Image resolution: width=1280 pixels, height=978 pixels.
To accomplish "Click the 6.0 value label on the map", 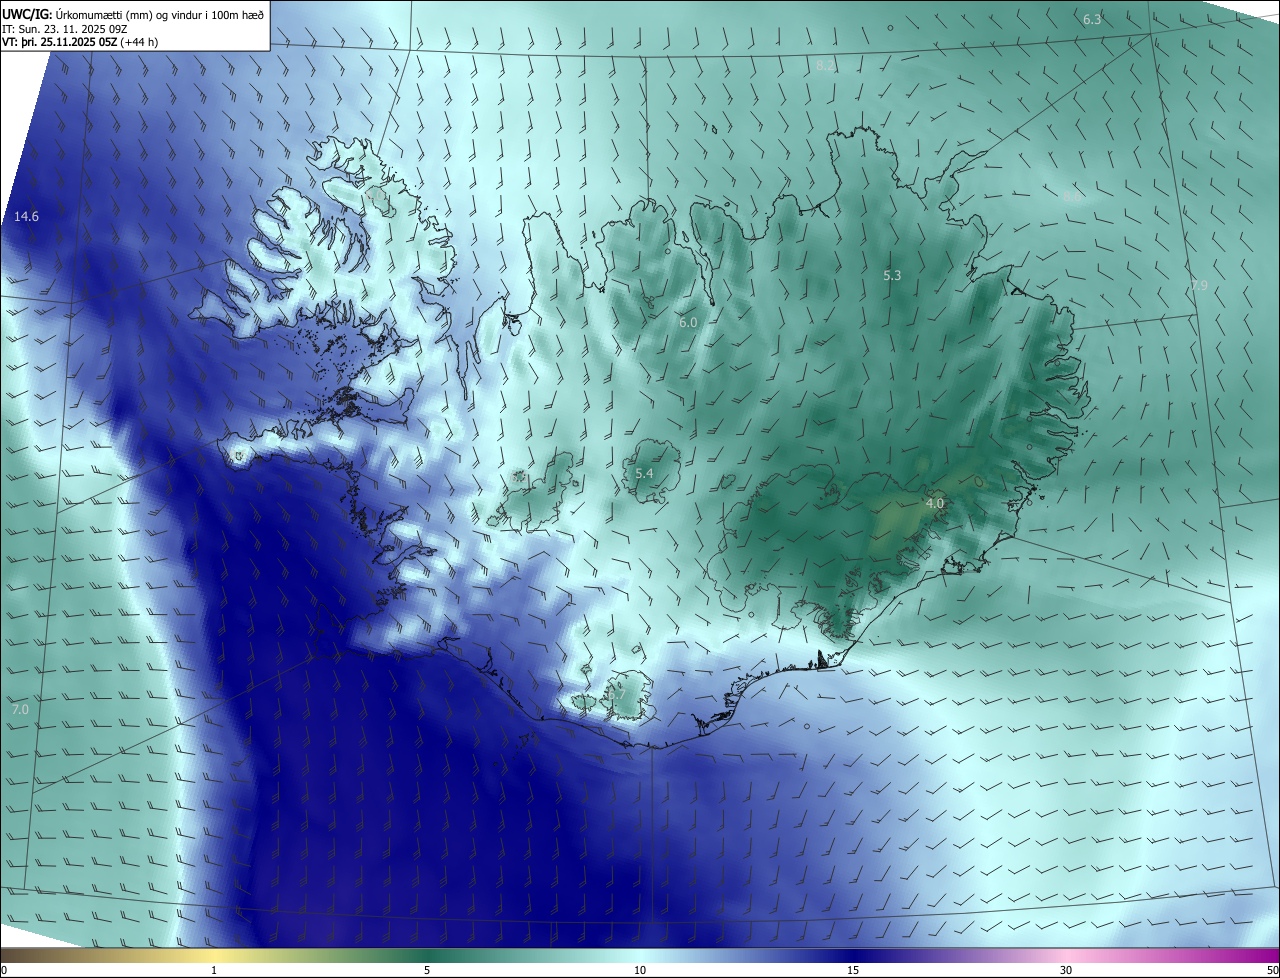I will point(688,323).
